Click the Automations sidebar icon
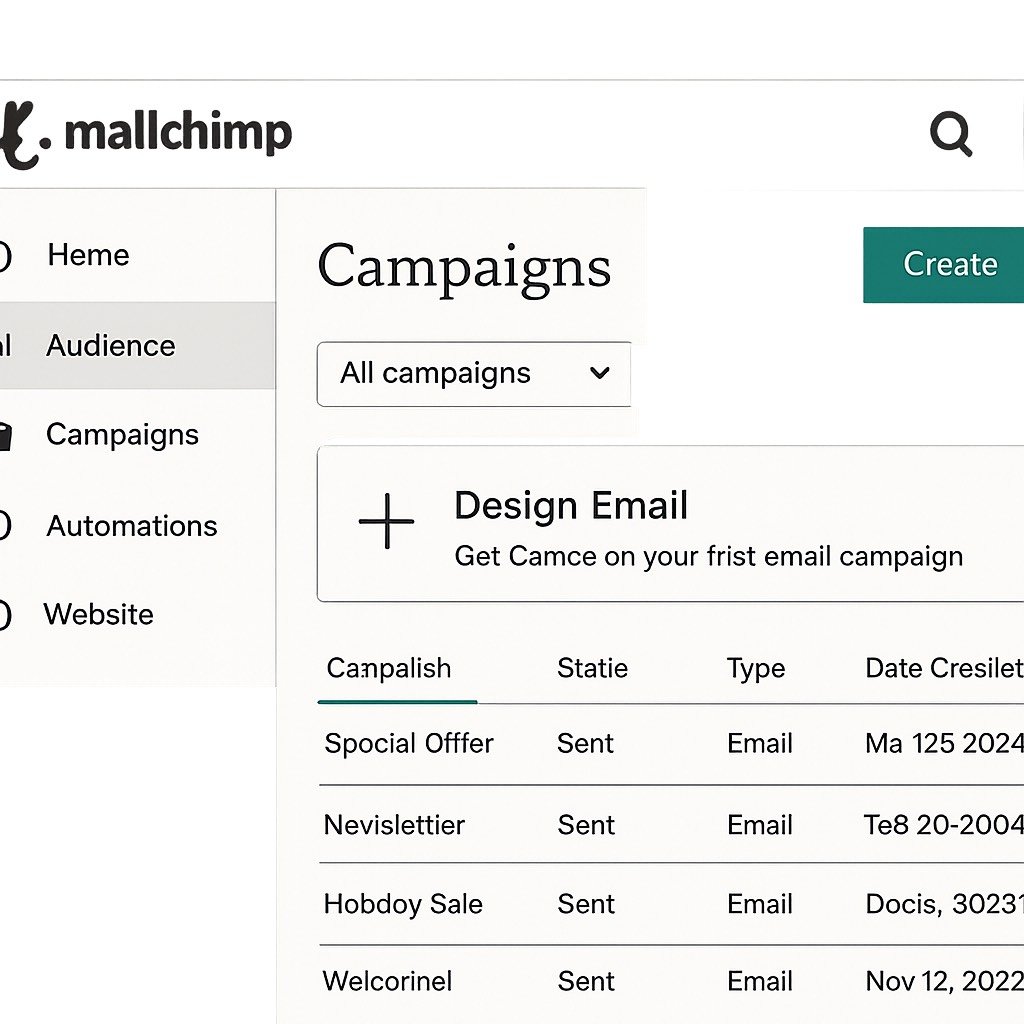Viewport: 1024px width, 1024px height. click(4, 525)
